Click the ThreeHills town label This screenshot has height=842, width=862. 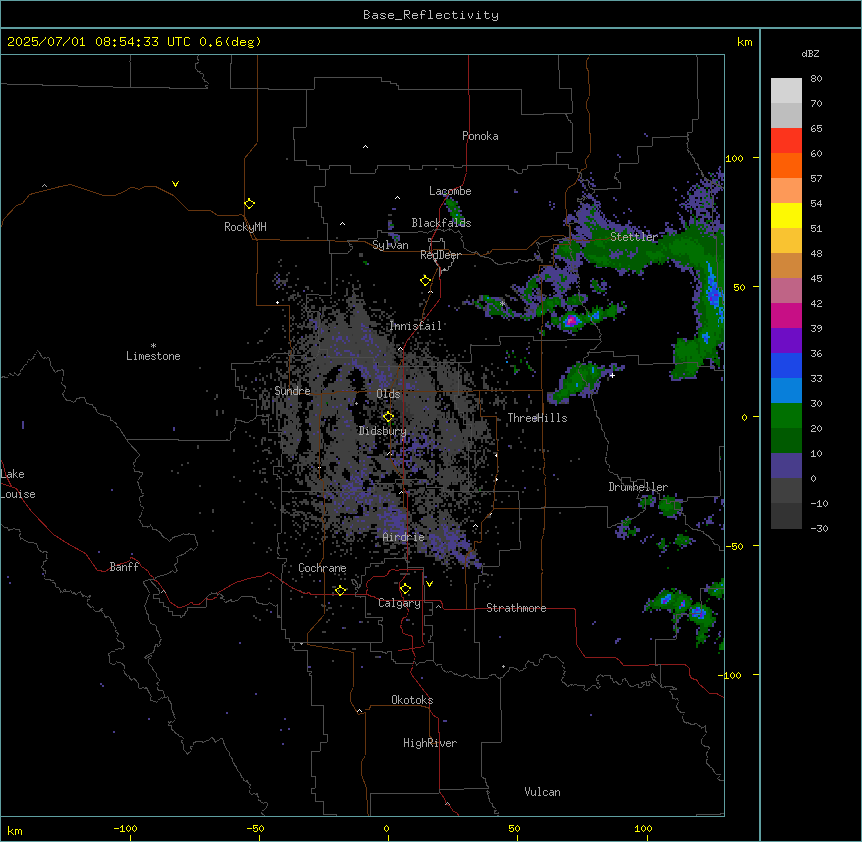[537, 418]
